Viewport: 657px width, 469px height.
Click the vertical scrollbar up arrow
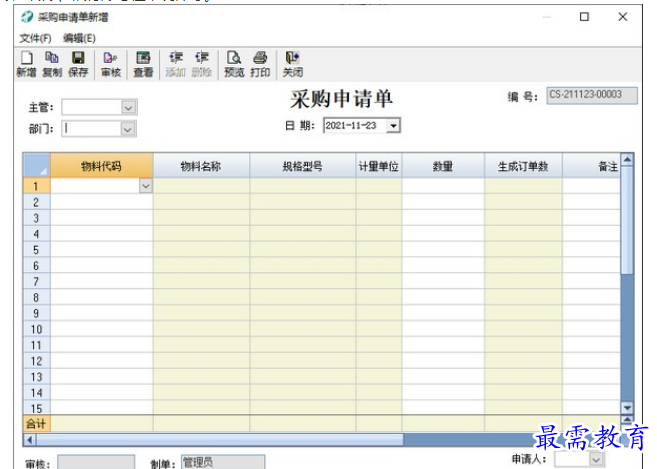click(x=627, y=160)
